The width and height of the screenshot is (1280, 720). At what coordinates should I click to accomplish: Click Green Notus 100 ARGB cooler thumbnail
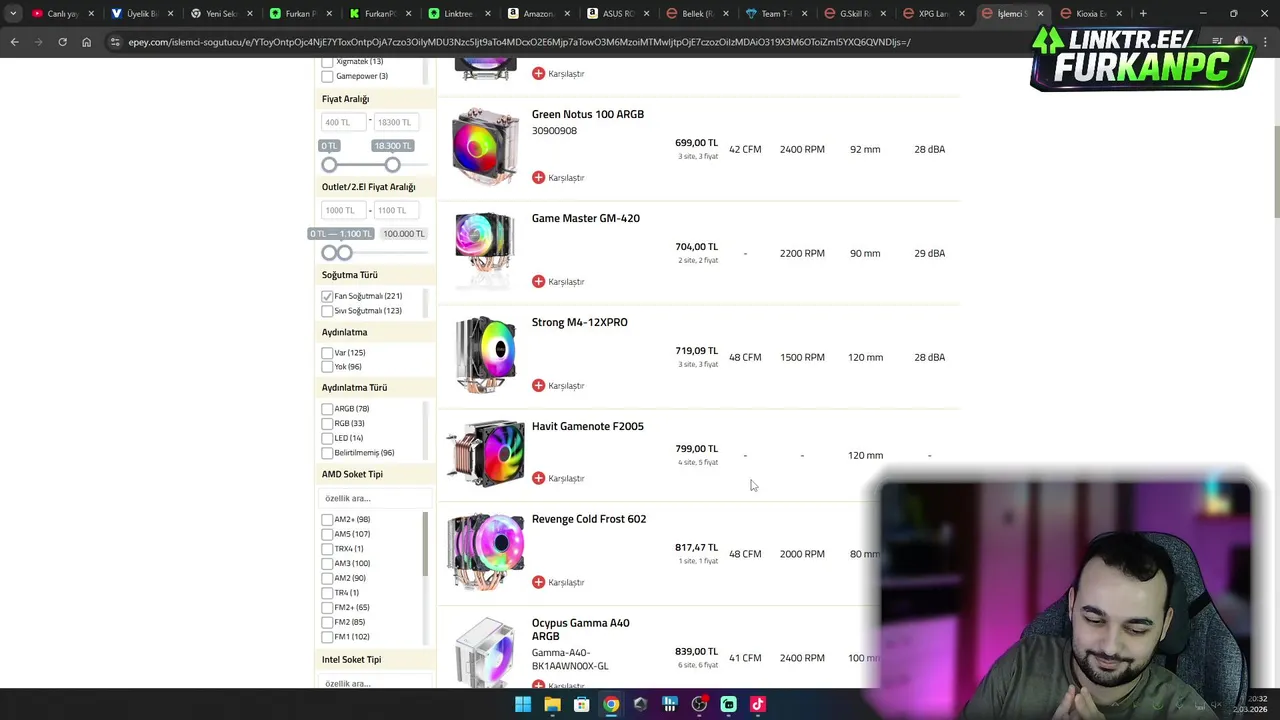(x=485, y=147)
